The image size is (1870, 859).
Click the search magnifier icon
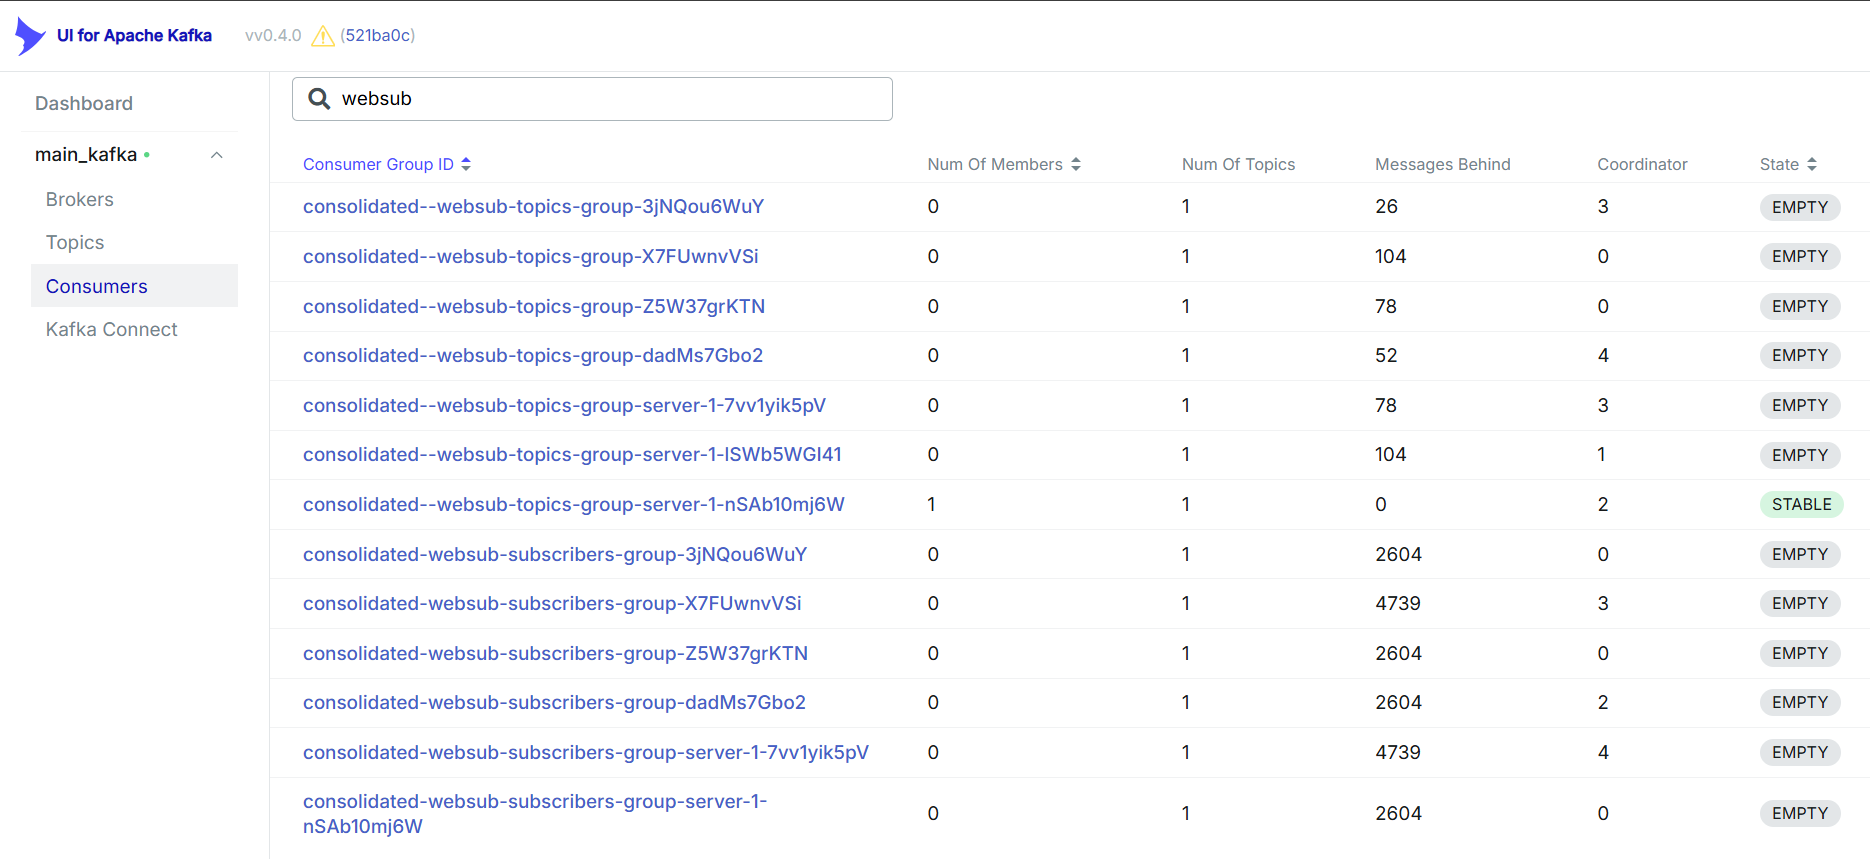[319, 98]
